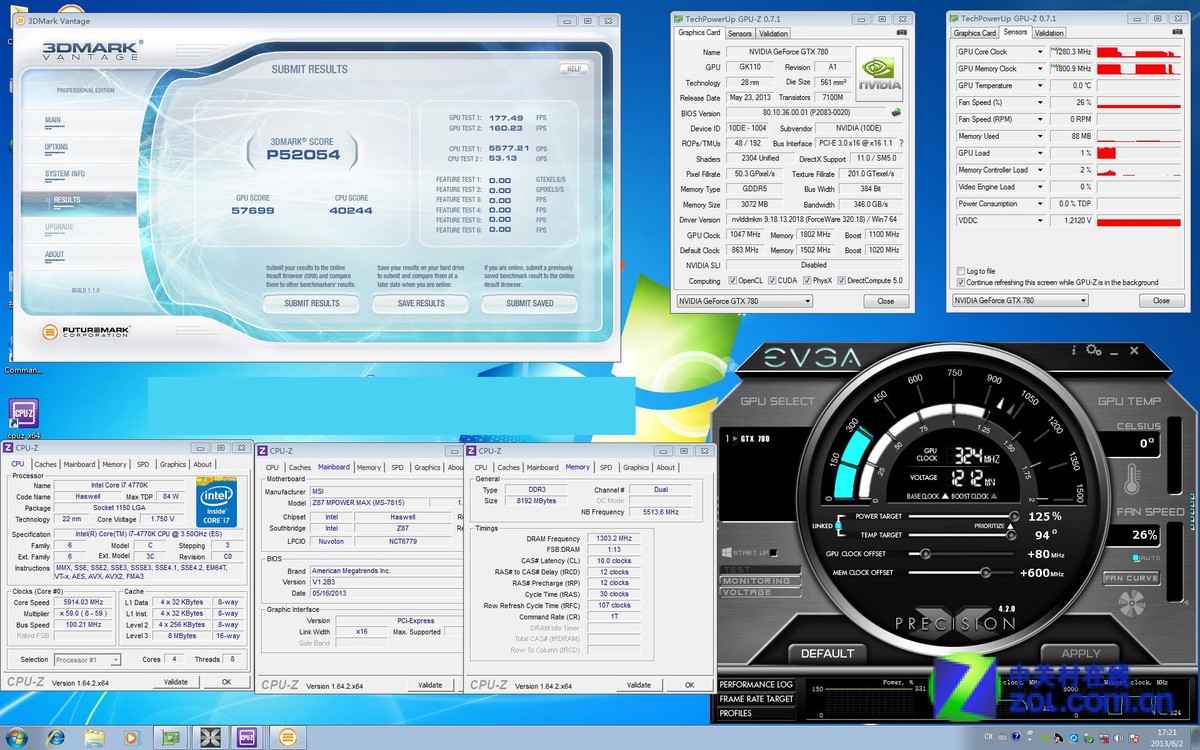
Task: Open SPD tab in CPU-Z Memory window
Action: point(605,467)
